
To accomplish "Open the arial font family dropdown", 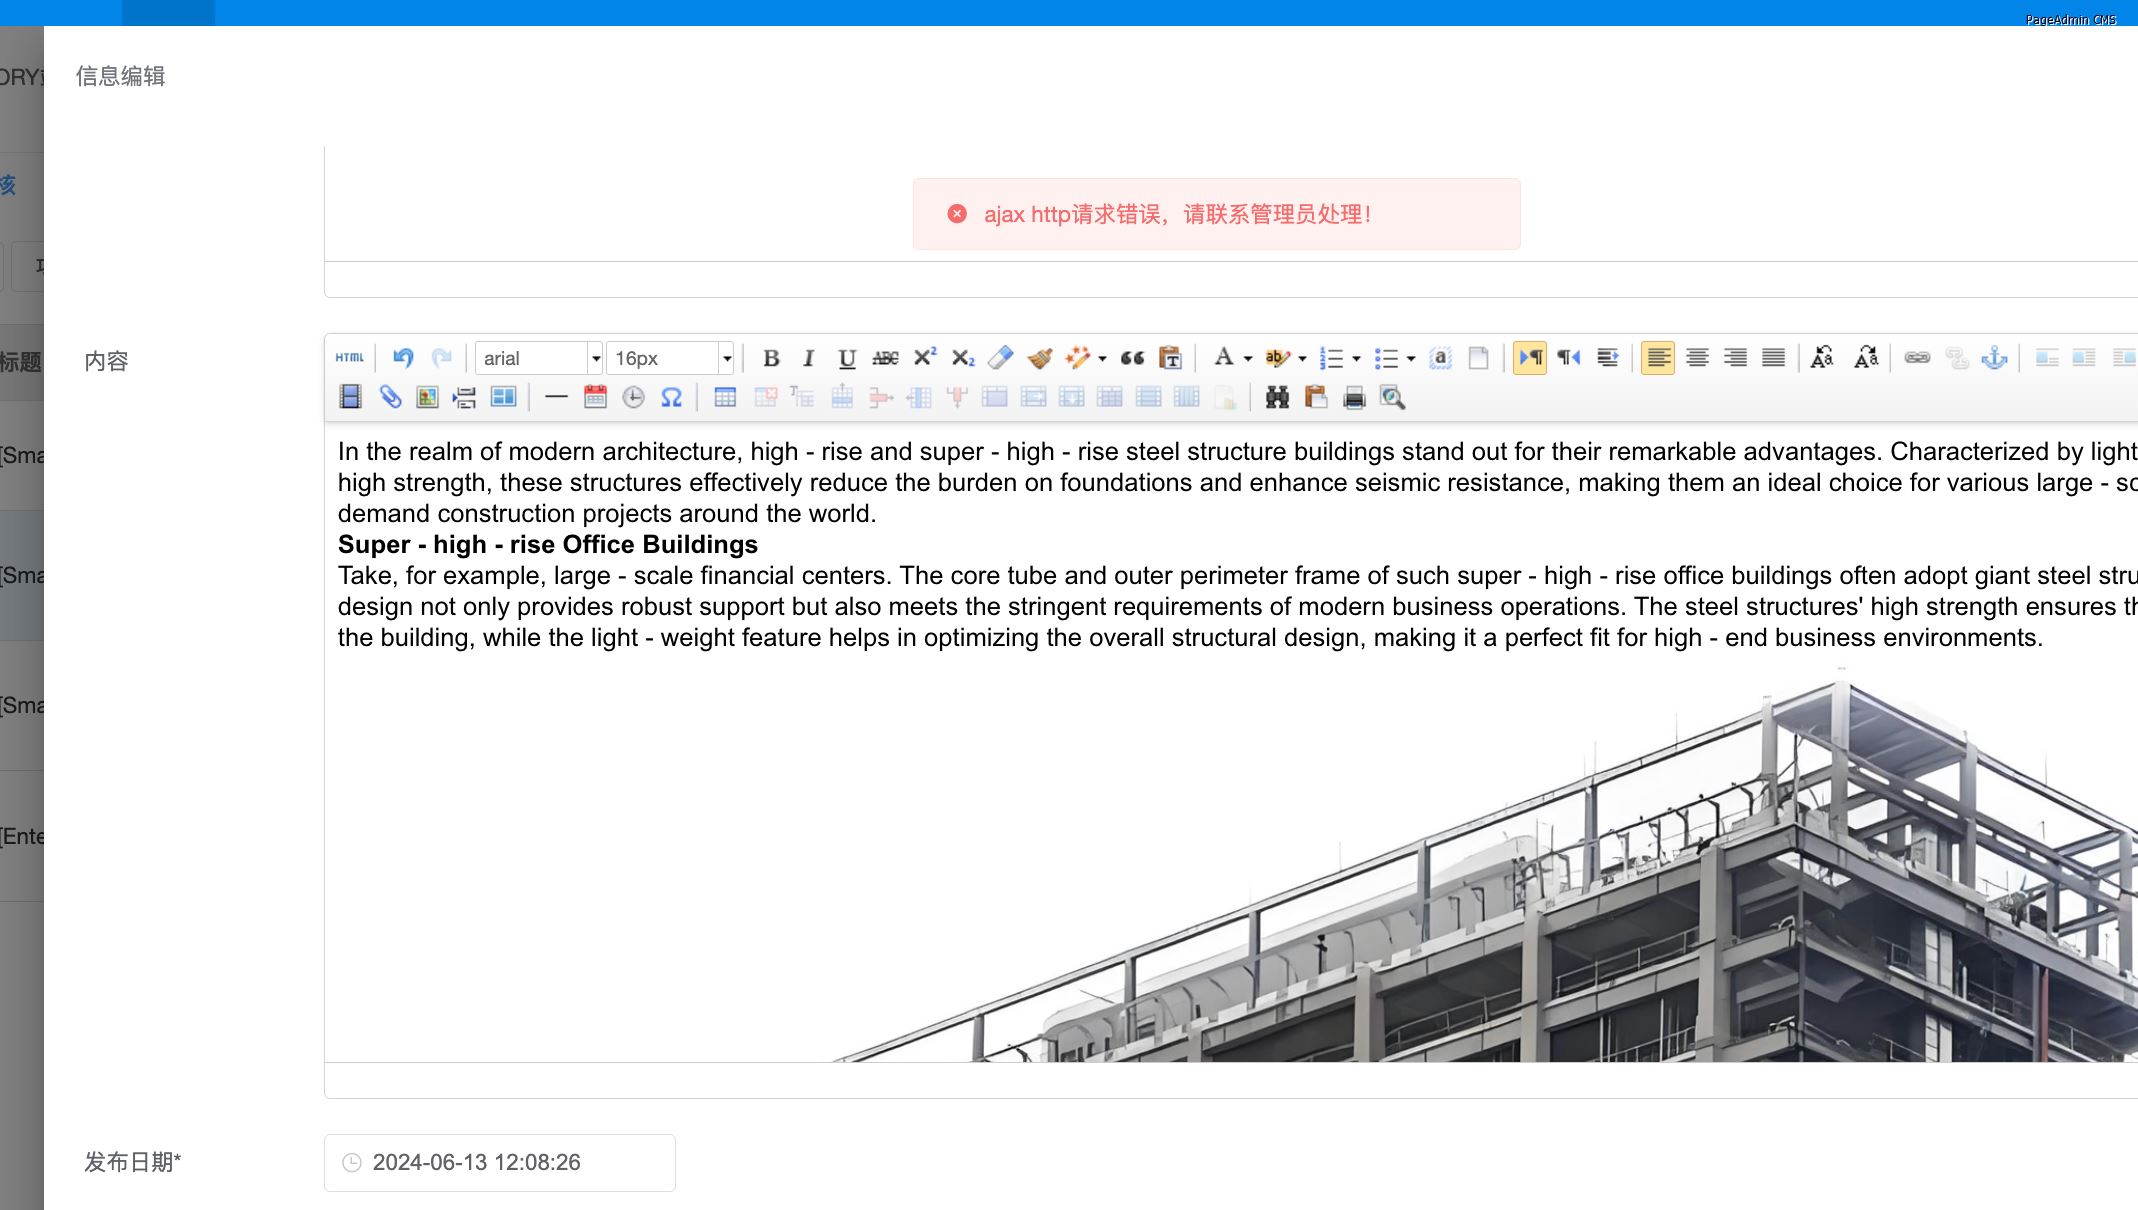I will (539, 358).
